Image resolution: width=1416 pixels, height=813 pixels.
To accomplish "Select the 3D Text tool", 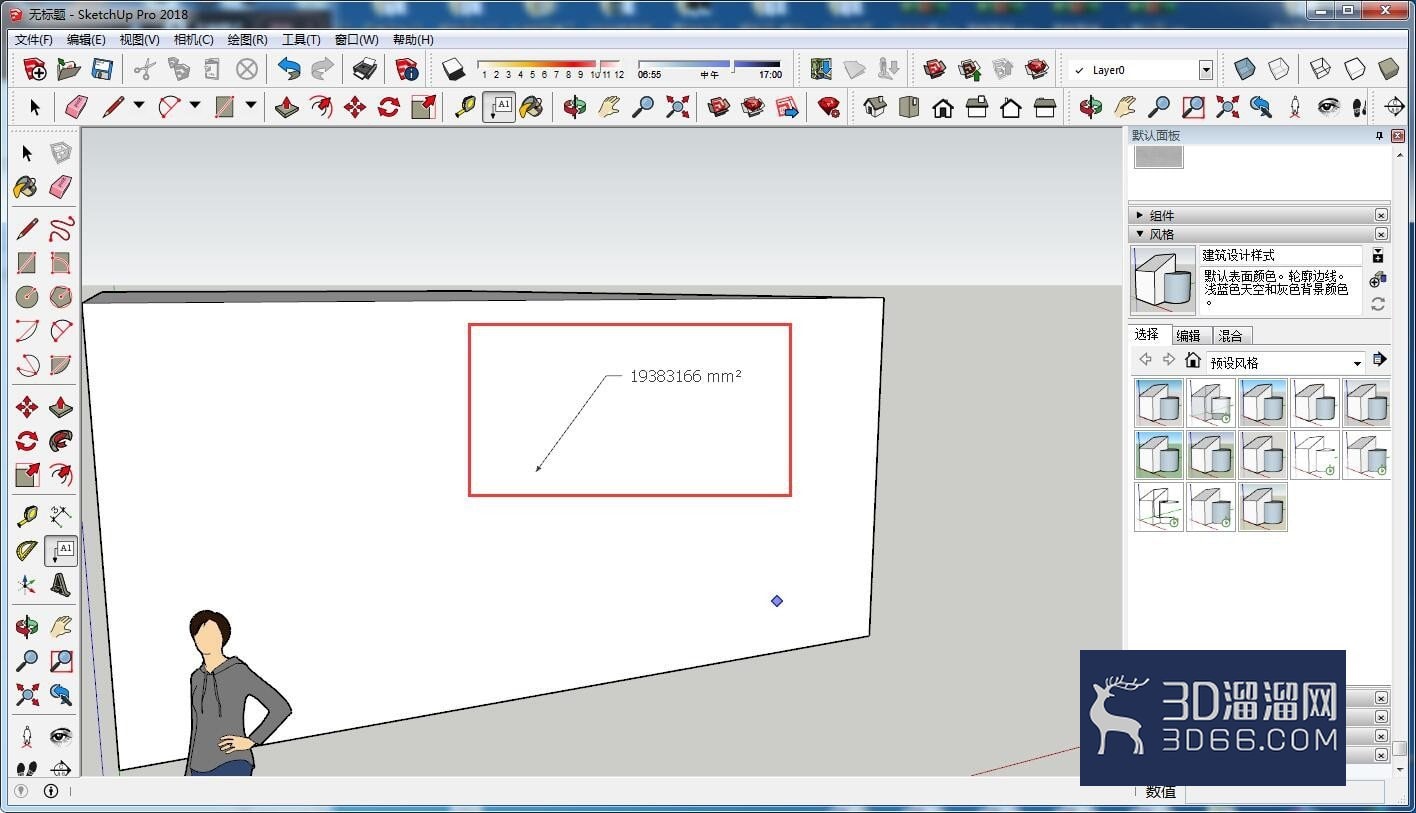I will (61, 585).
